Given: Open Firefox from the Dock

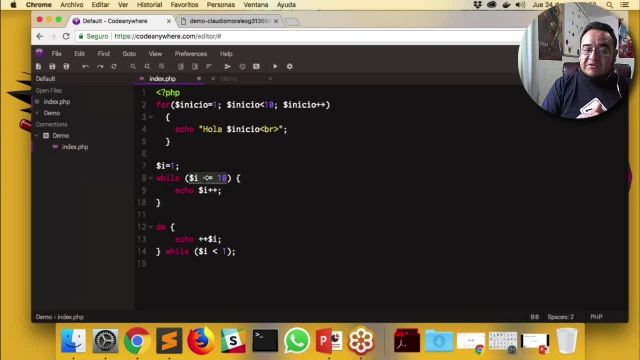Looking at the screenshot, I should [201, 340].
